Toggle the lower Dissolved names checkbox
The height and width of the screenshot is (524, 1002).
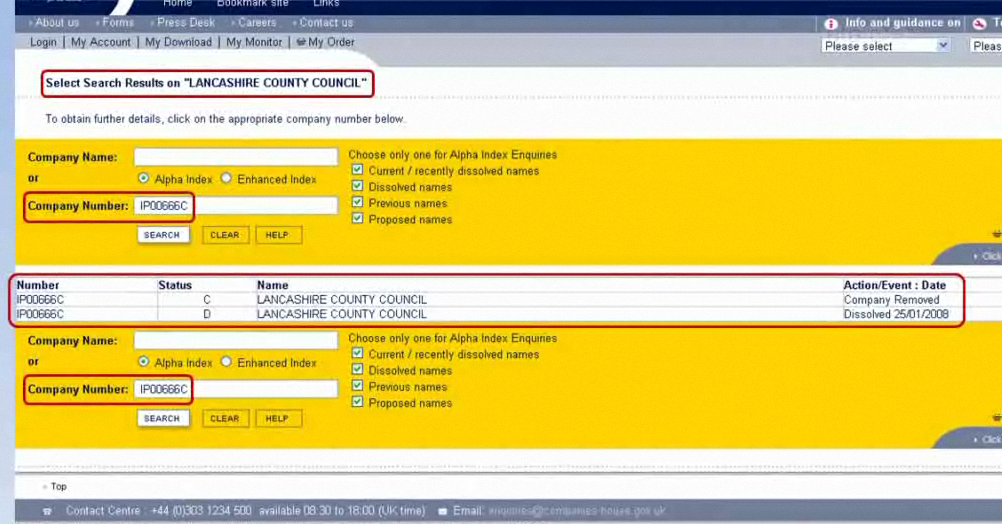click(x=357, y=369)
